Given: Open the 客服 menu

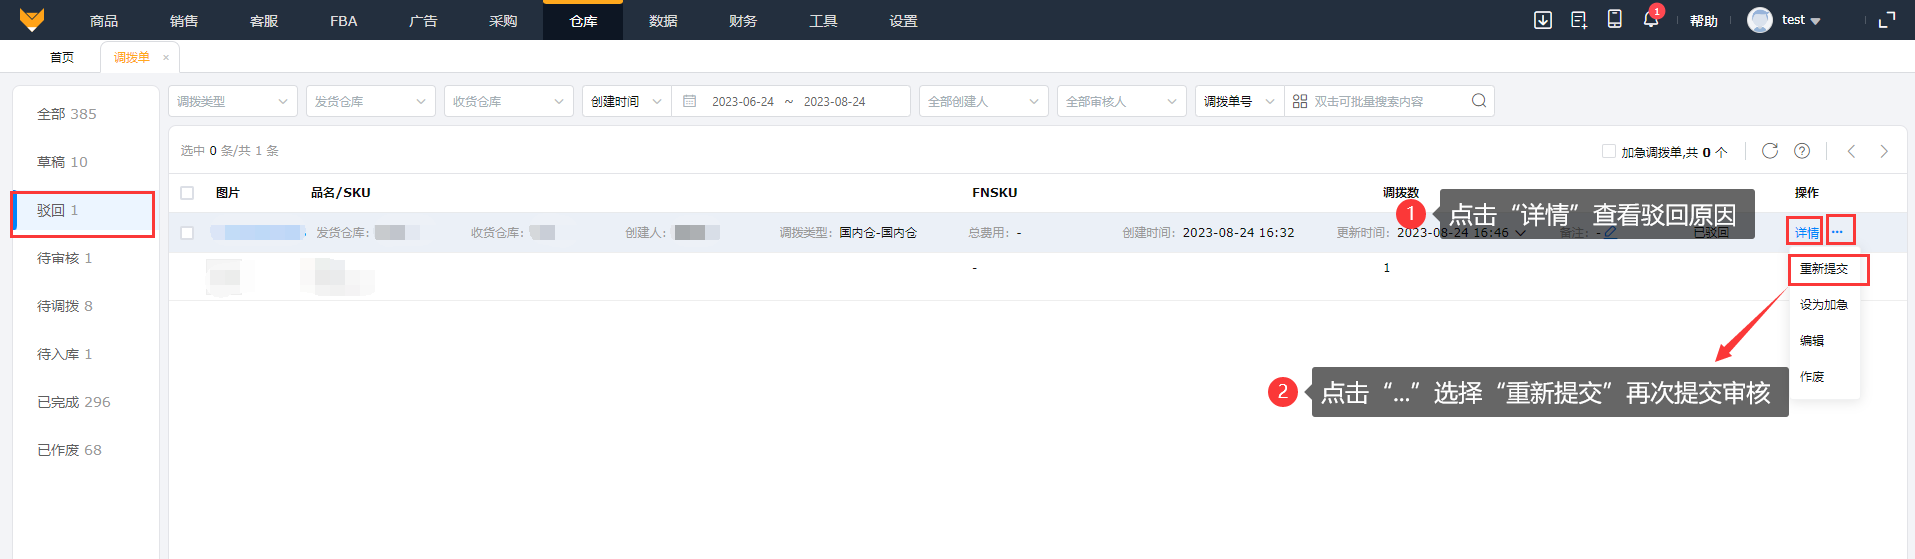Looking at the screenshot, I should pos(264,21).
